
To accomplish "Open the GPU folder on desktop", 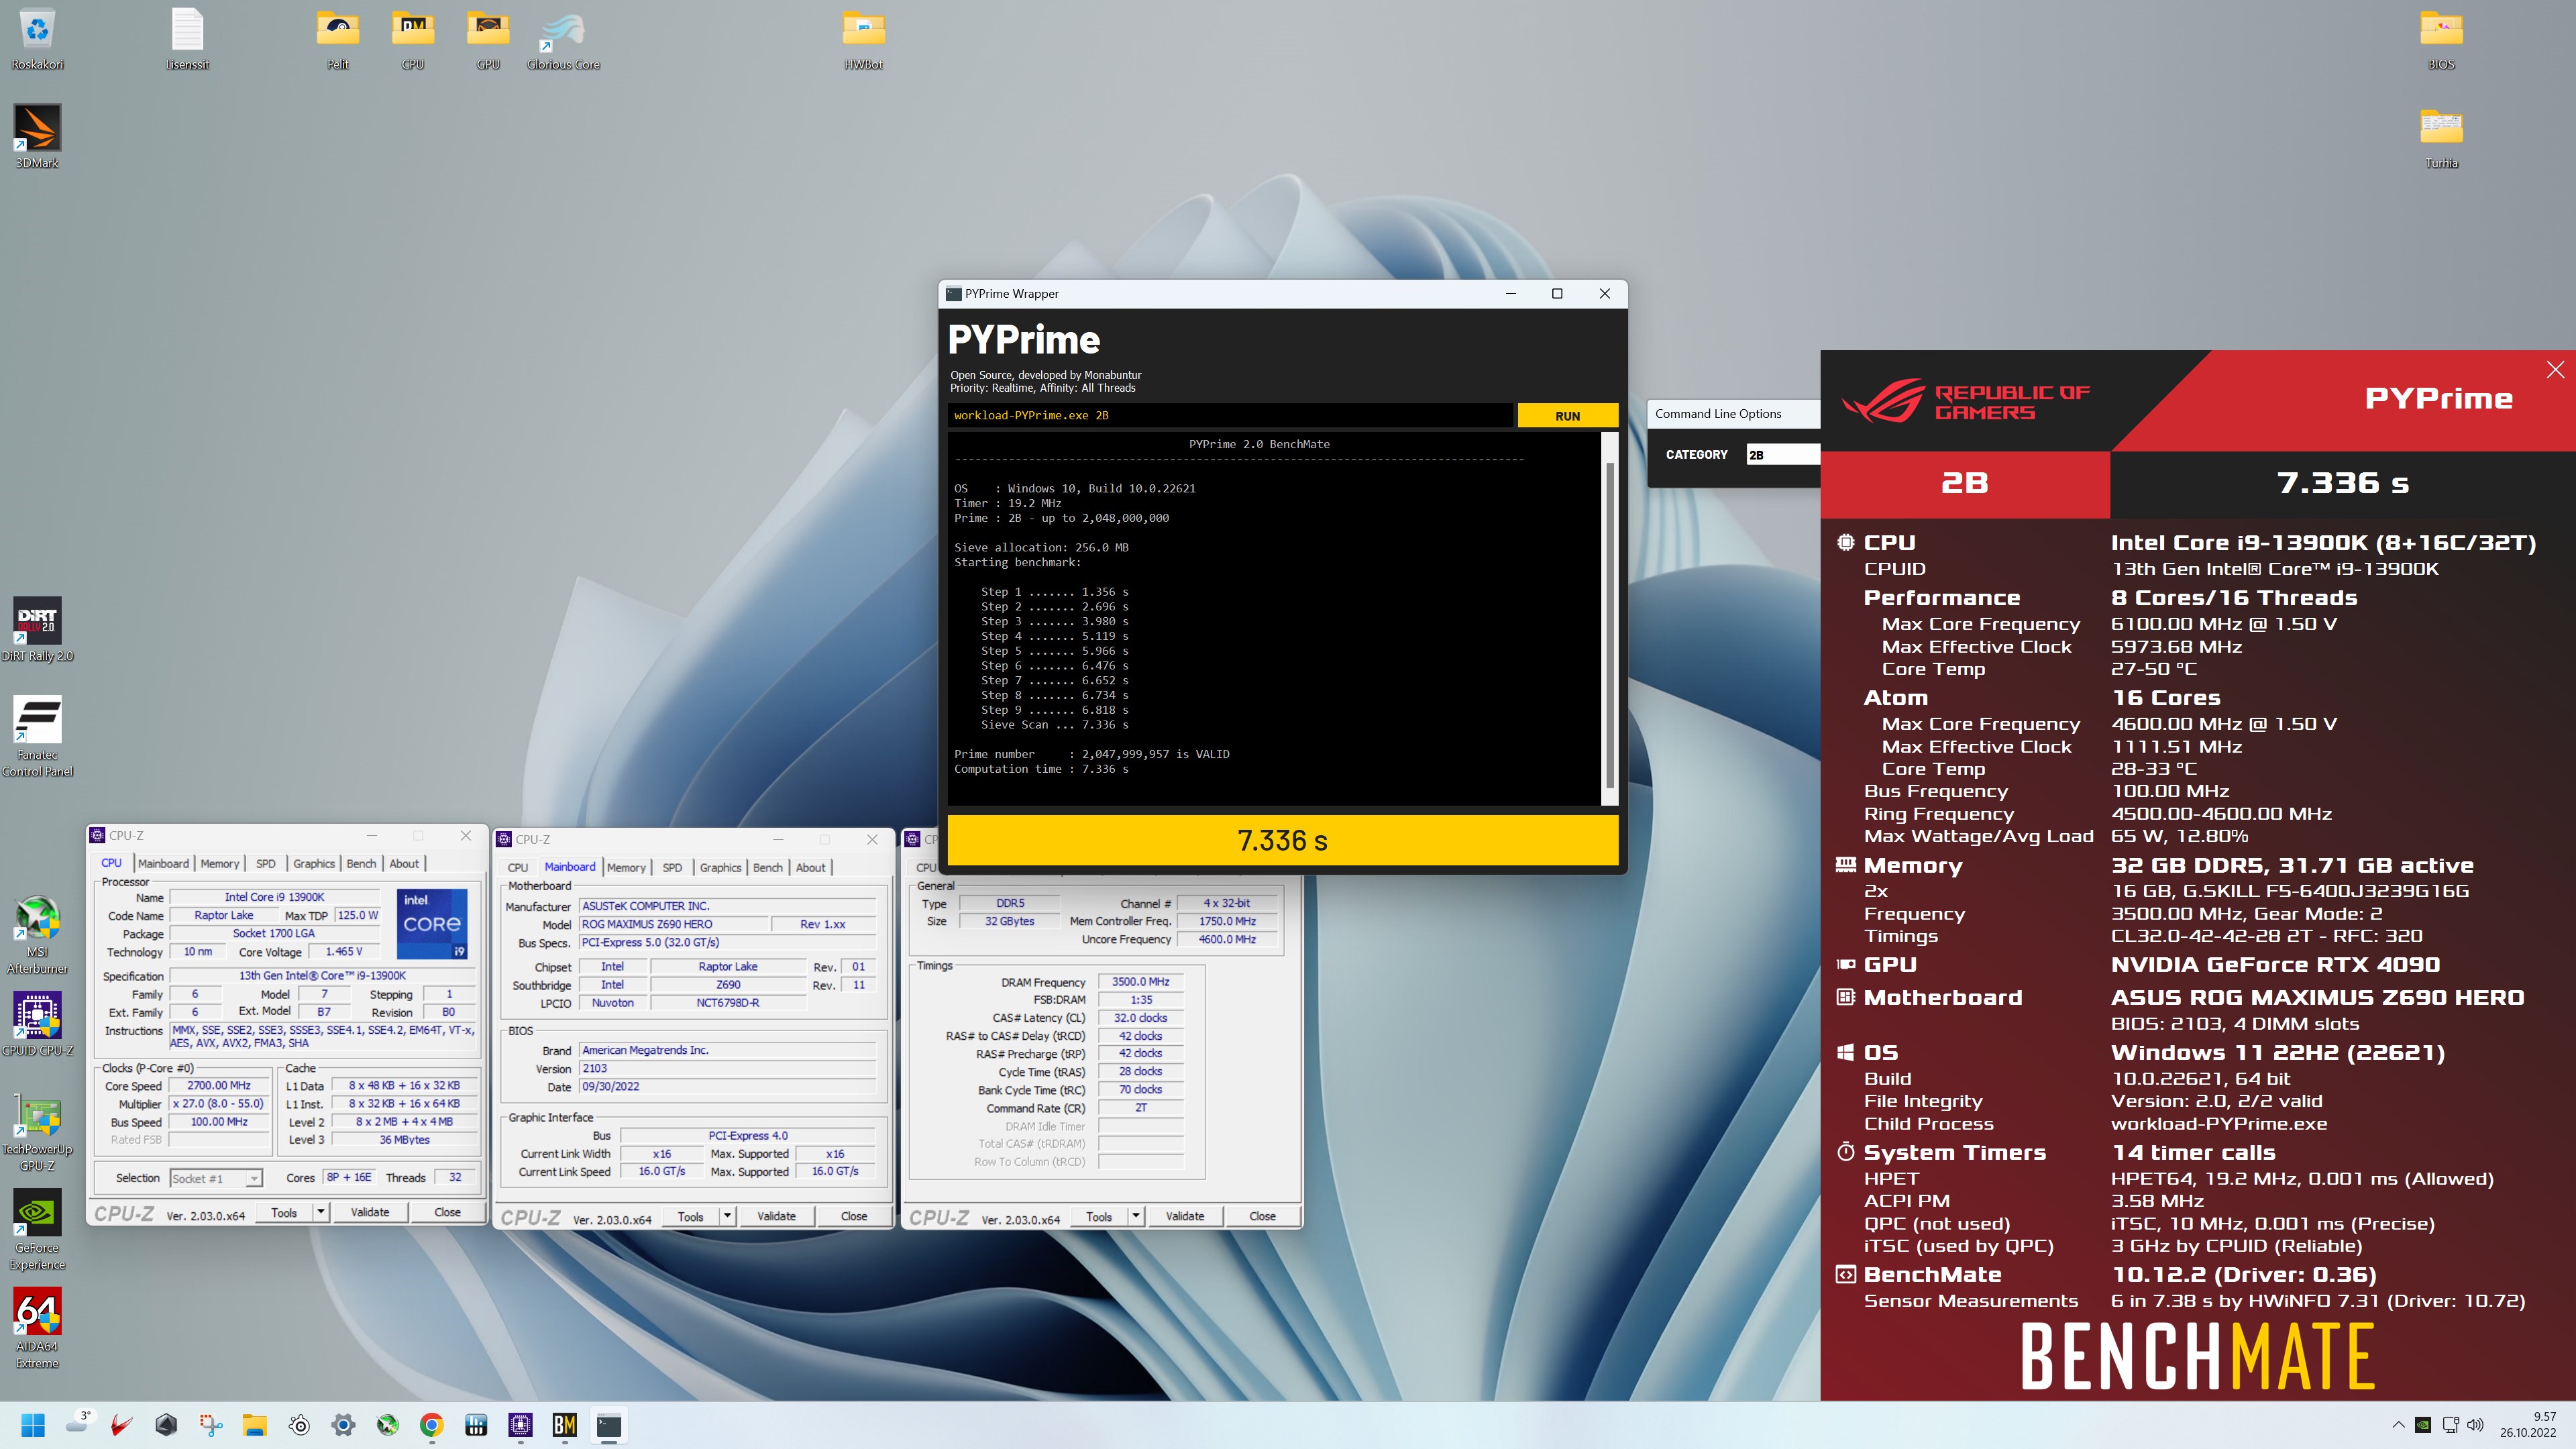I will click(x=488, y=39).
